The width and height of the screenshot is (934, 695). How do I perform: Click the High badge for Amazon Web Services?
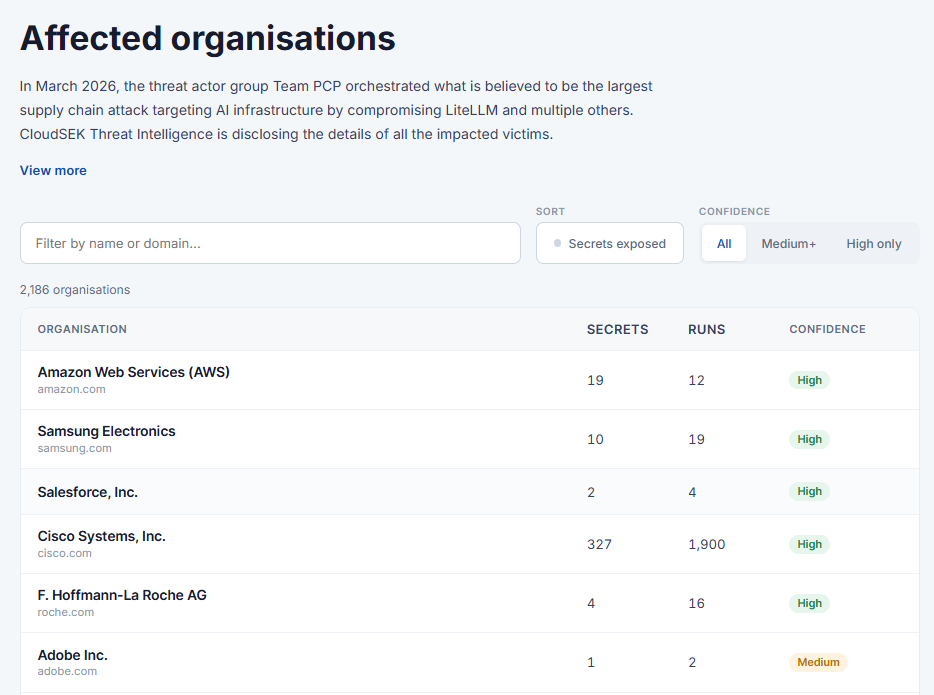point(810,380)
